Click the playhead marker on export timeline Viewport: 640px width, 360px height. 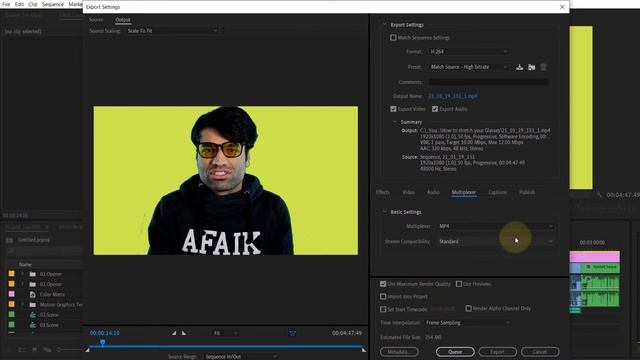(102, 343)
